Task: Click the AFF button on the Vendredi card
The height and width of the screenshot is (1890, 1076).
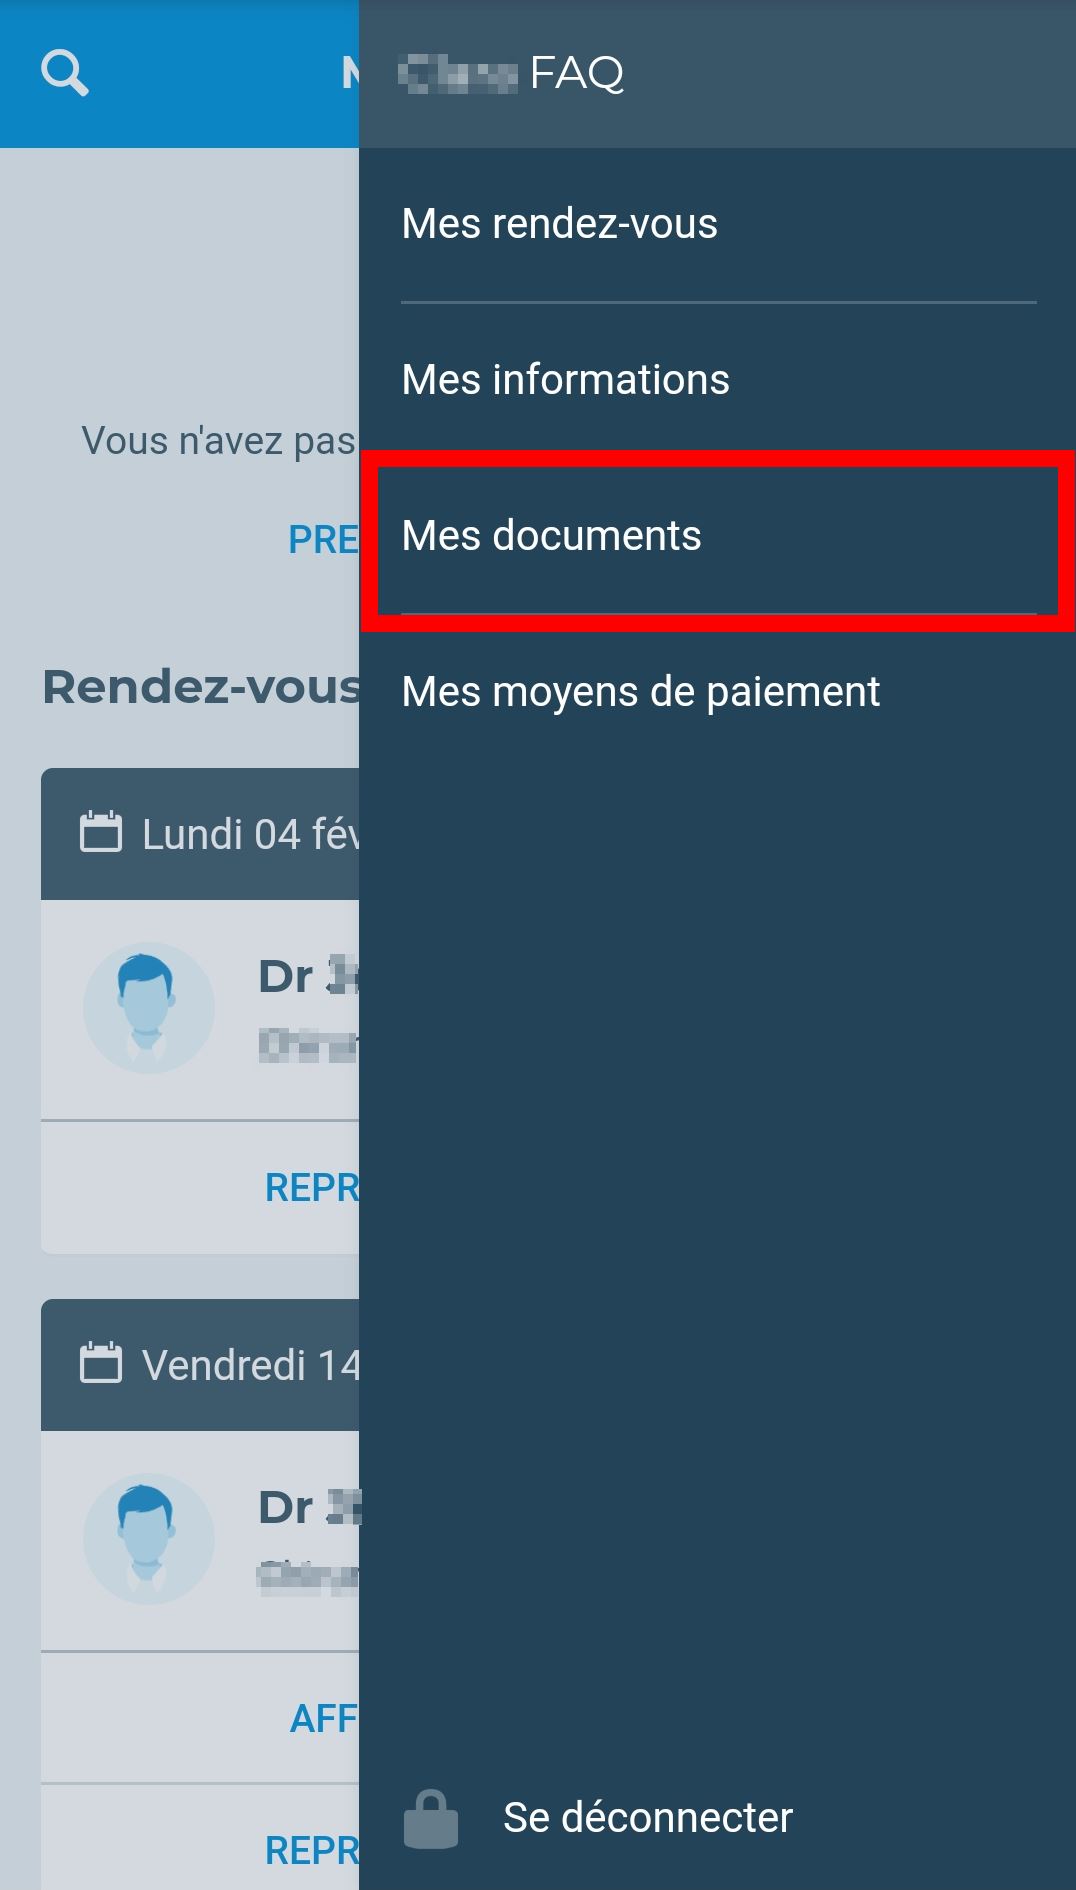Action: coord(324,1719)
